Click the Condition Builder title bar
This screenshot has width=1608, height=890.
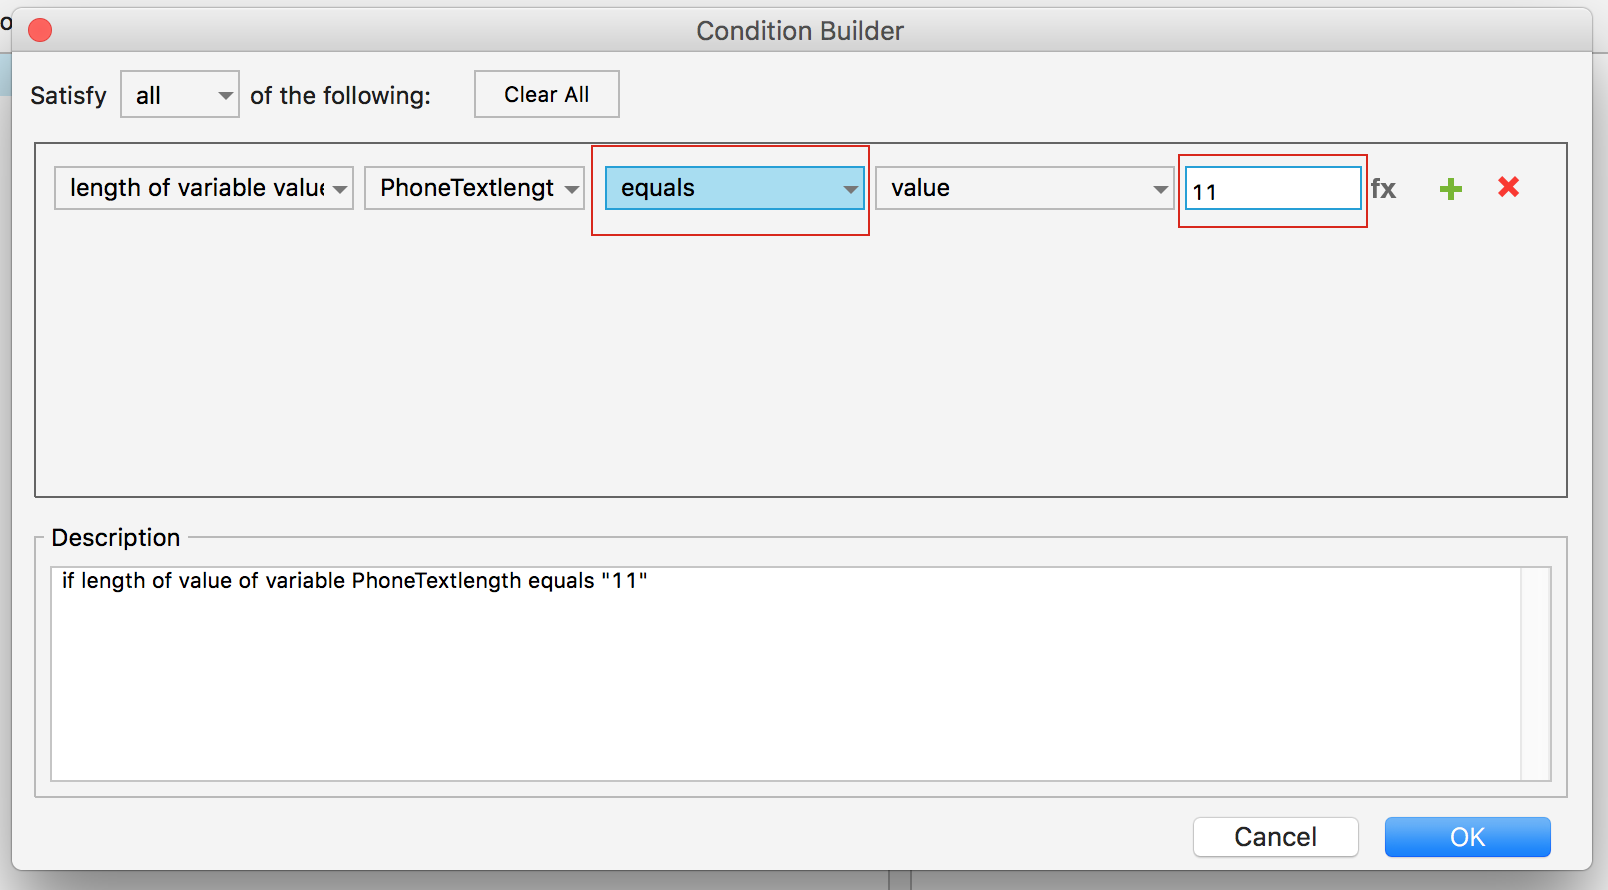pyautogui.click(x=800, y=31)
